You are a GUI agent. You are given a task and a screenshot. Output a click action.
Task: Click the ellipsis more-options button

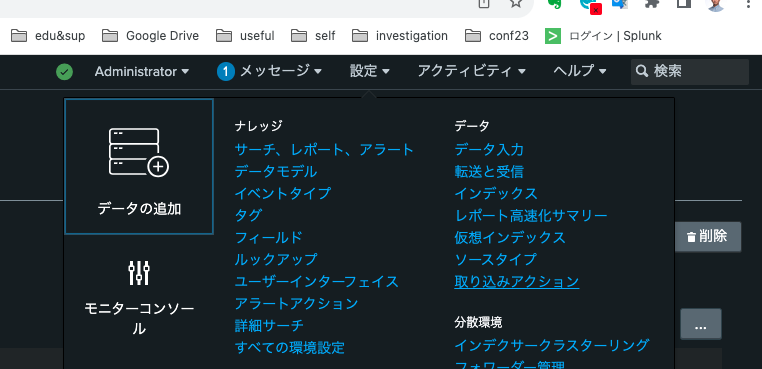701,324
